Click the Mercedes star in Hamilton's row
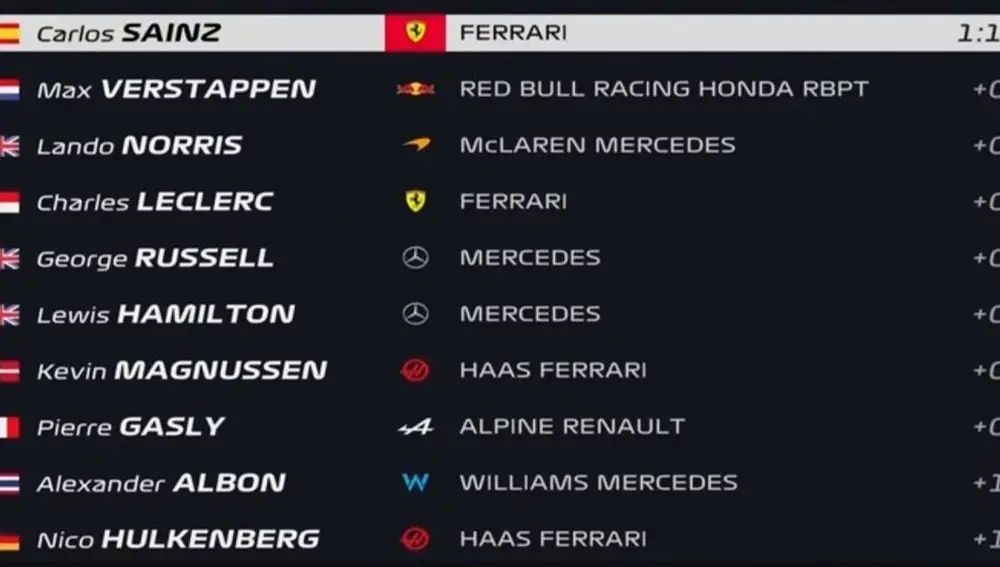 pyautogui.click(x=415, y=314)
